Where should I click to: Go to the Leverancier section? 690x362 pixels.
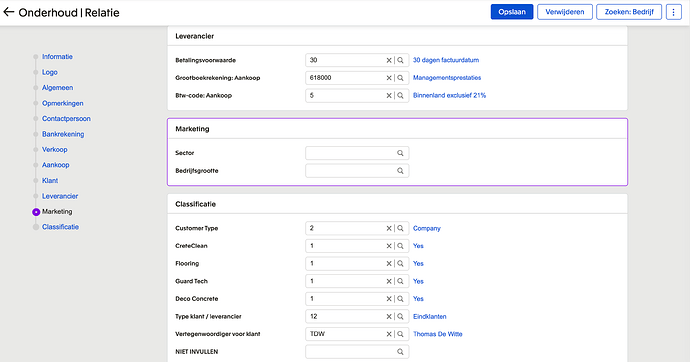point(60,196)
